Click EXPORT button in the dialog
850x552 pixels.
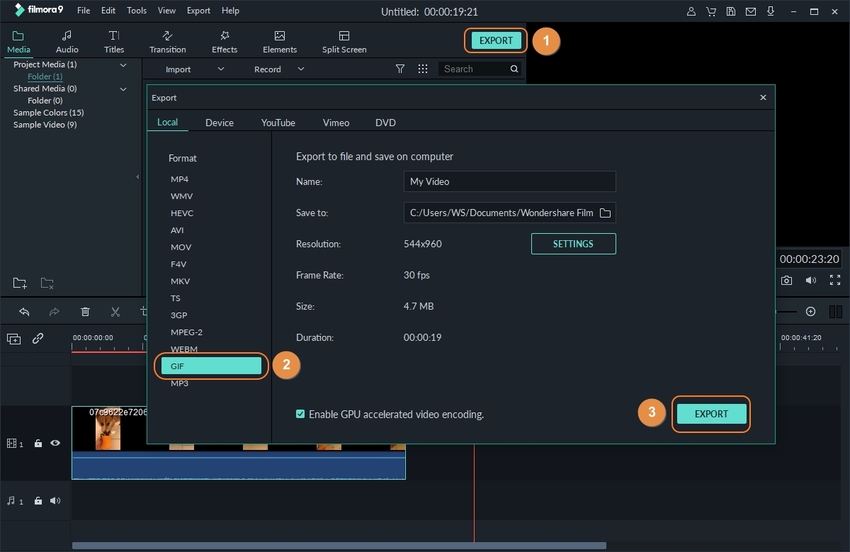click(711, 414)
